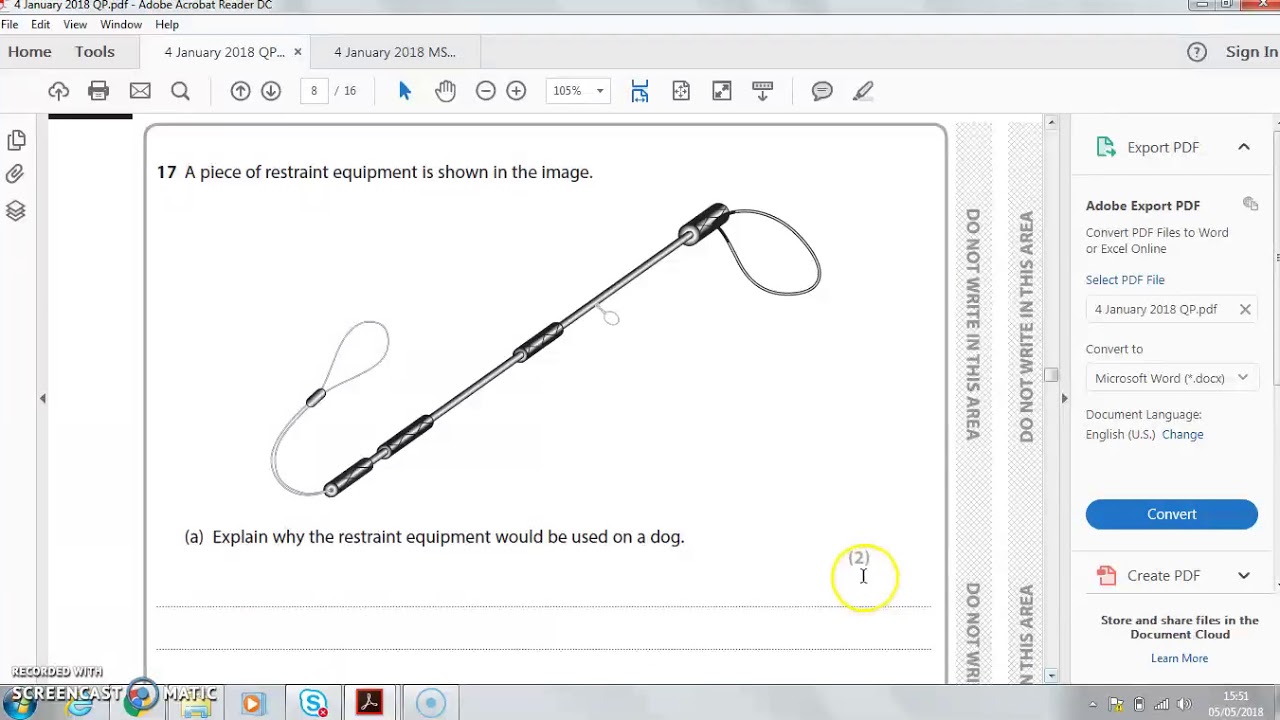Show hidden system tray icons

point(1093,704)
